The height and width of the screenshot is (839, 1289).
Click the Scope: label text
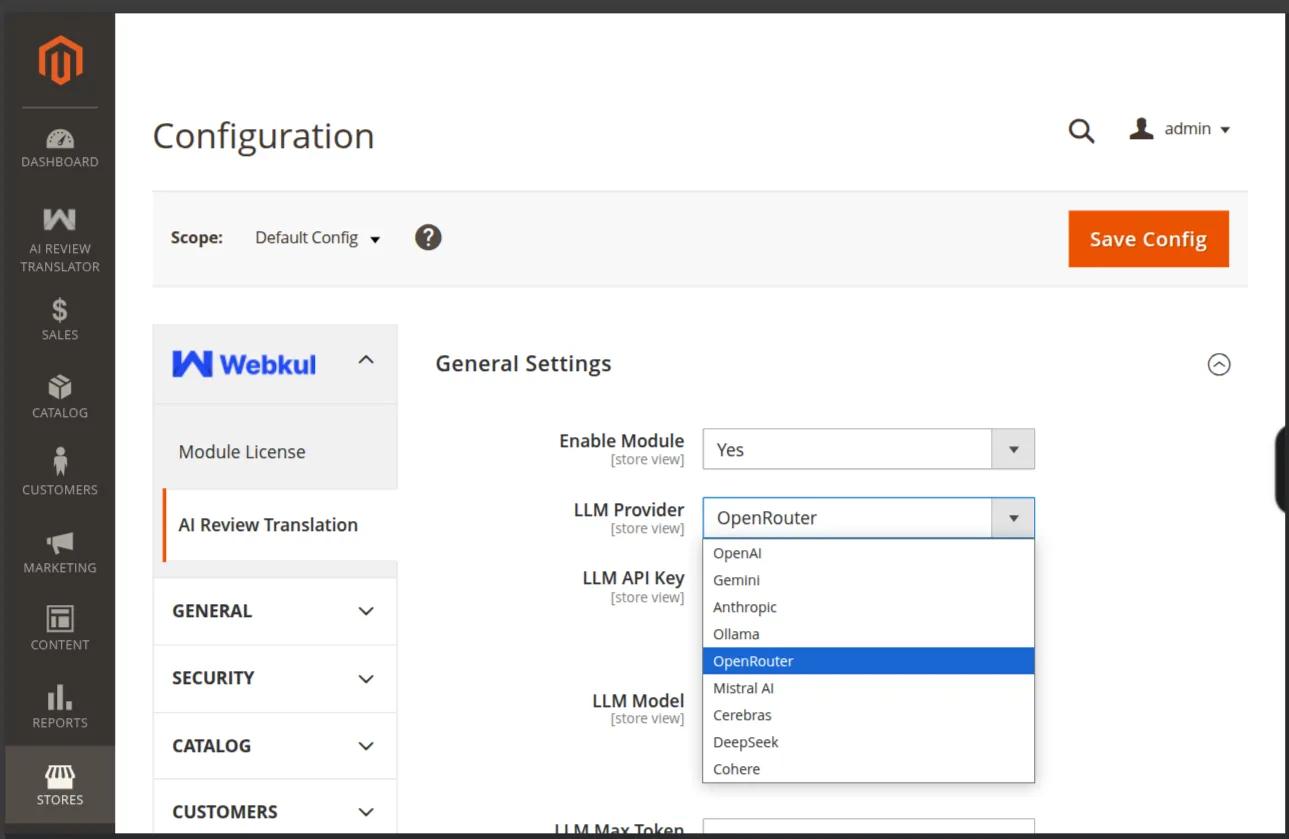point(197,238)
